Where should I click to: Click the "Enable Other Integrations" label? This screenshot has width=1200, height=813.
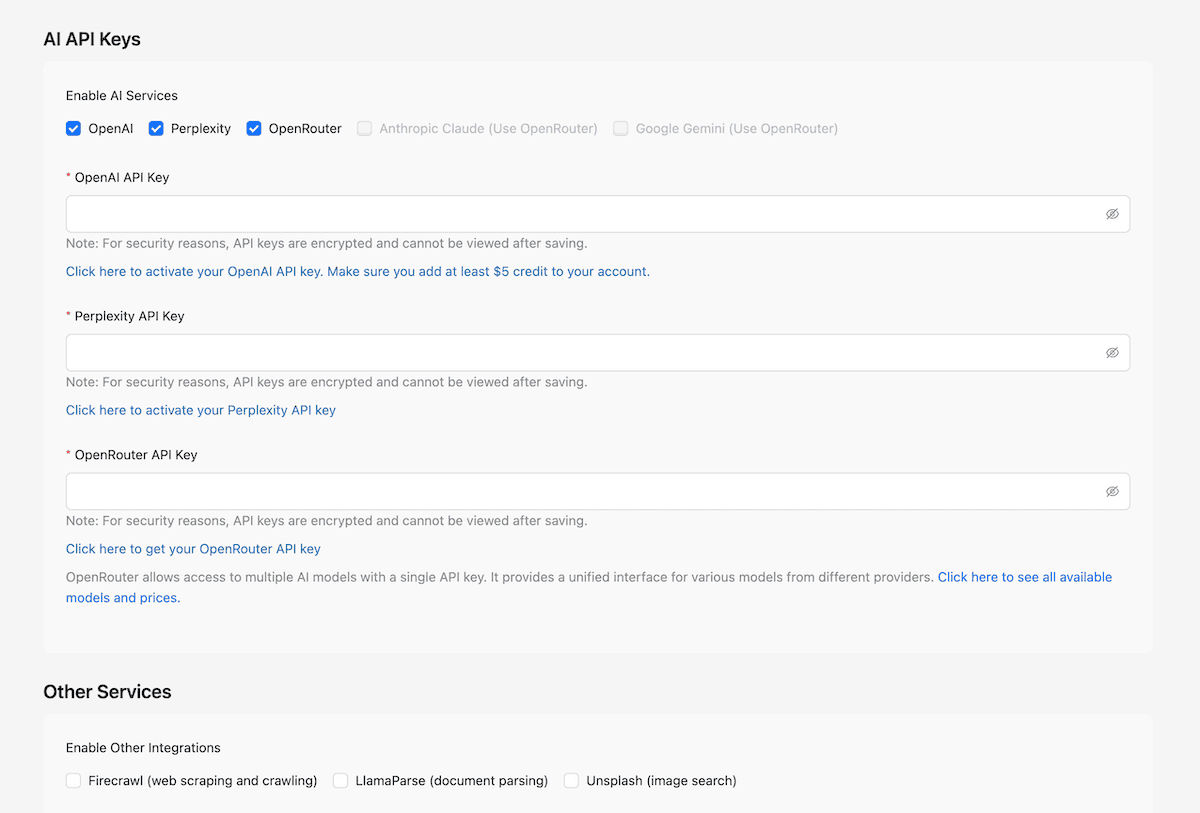[143, 748]
